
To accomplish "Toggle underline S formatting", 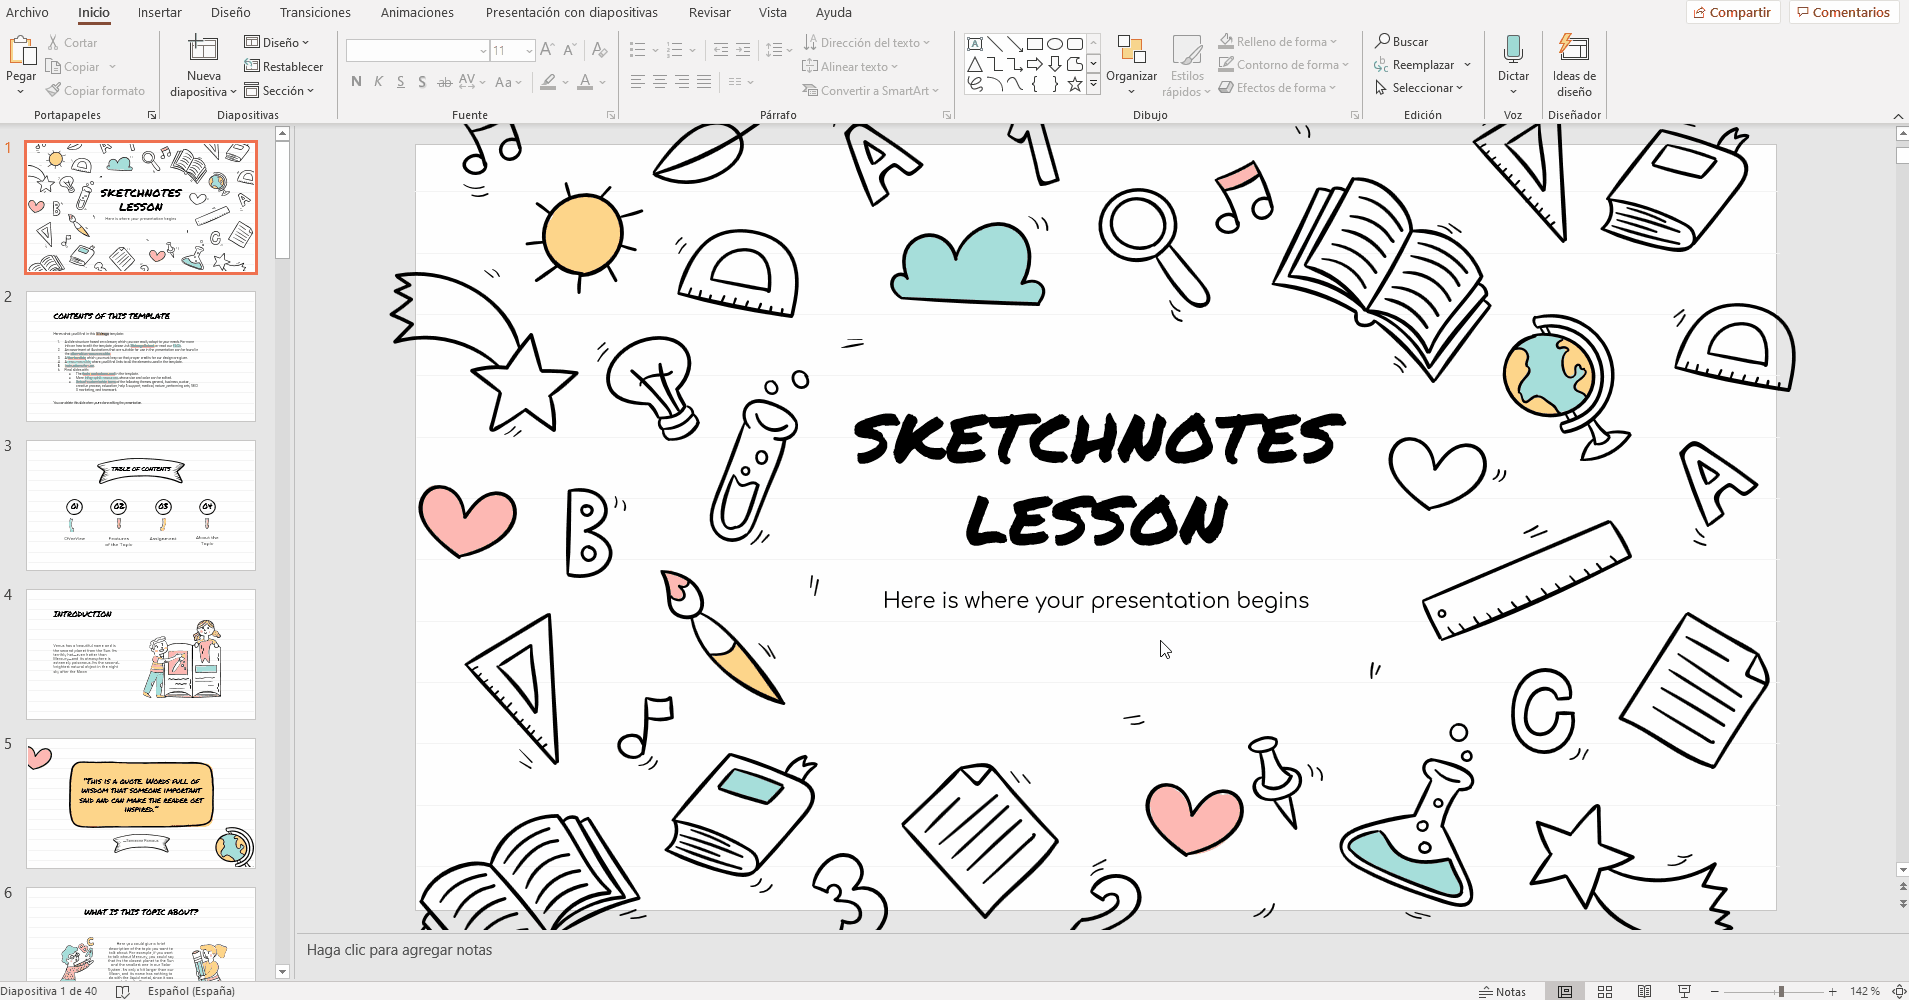I will point(400,82).
